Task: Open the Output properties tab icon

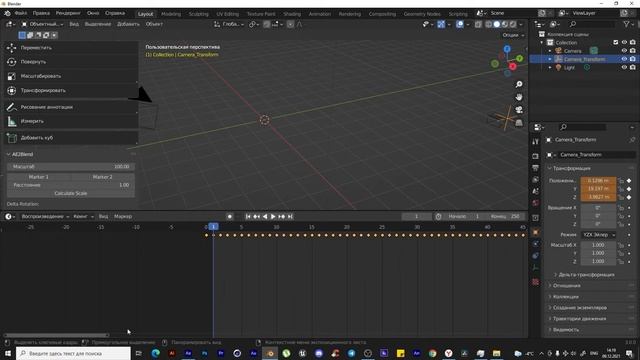Action: 536,168
